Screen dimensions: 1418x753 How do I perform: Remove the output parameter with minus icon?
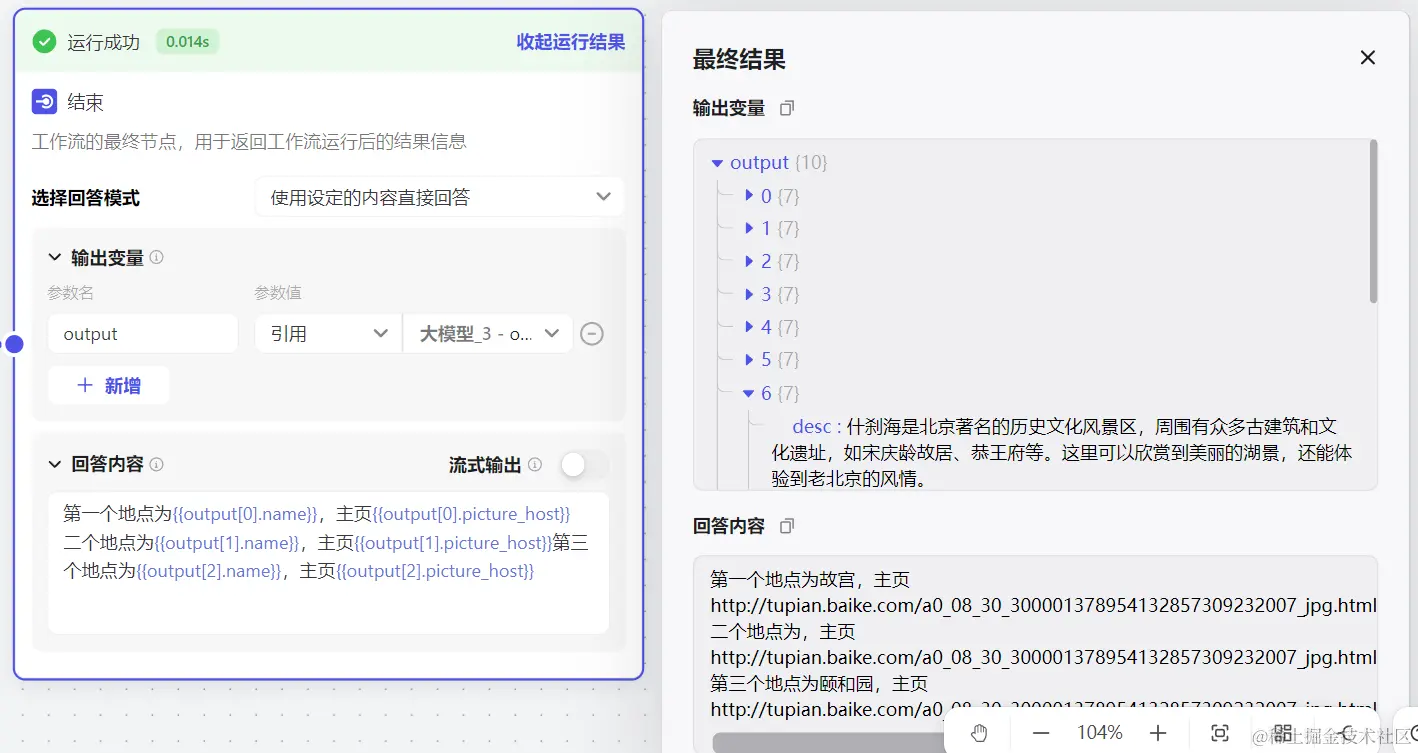coord(592,334)
